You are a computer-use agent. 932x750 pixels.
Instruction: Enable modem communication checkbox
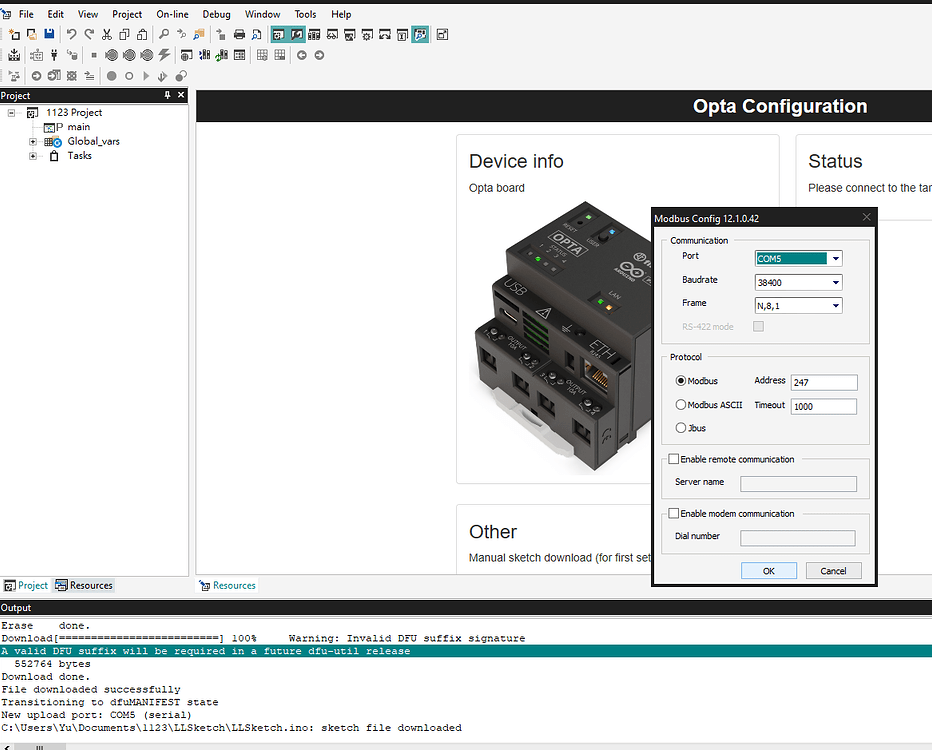tap(673, 513)
